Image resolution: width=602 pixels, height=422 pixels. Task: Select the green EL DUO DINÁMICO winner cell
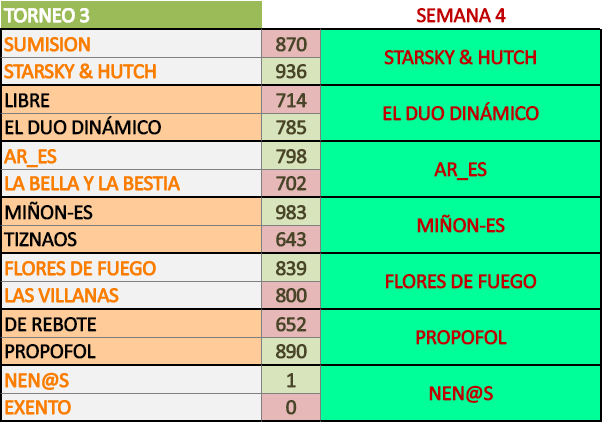click(x=460, y=113)
